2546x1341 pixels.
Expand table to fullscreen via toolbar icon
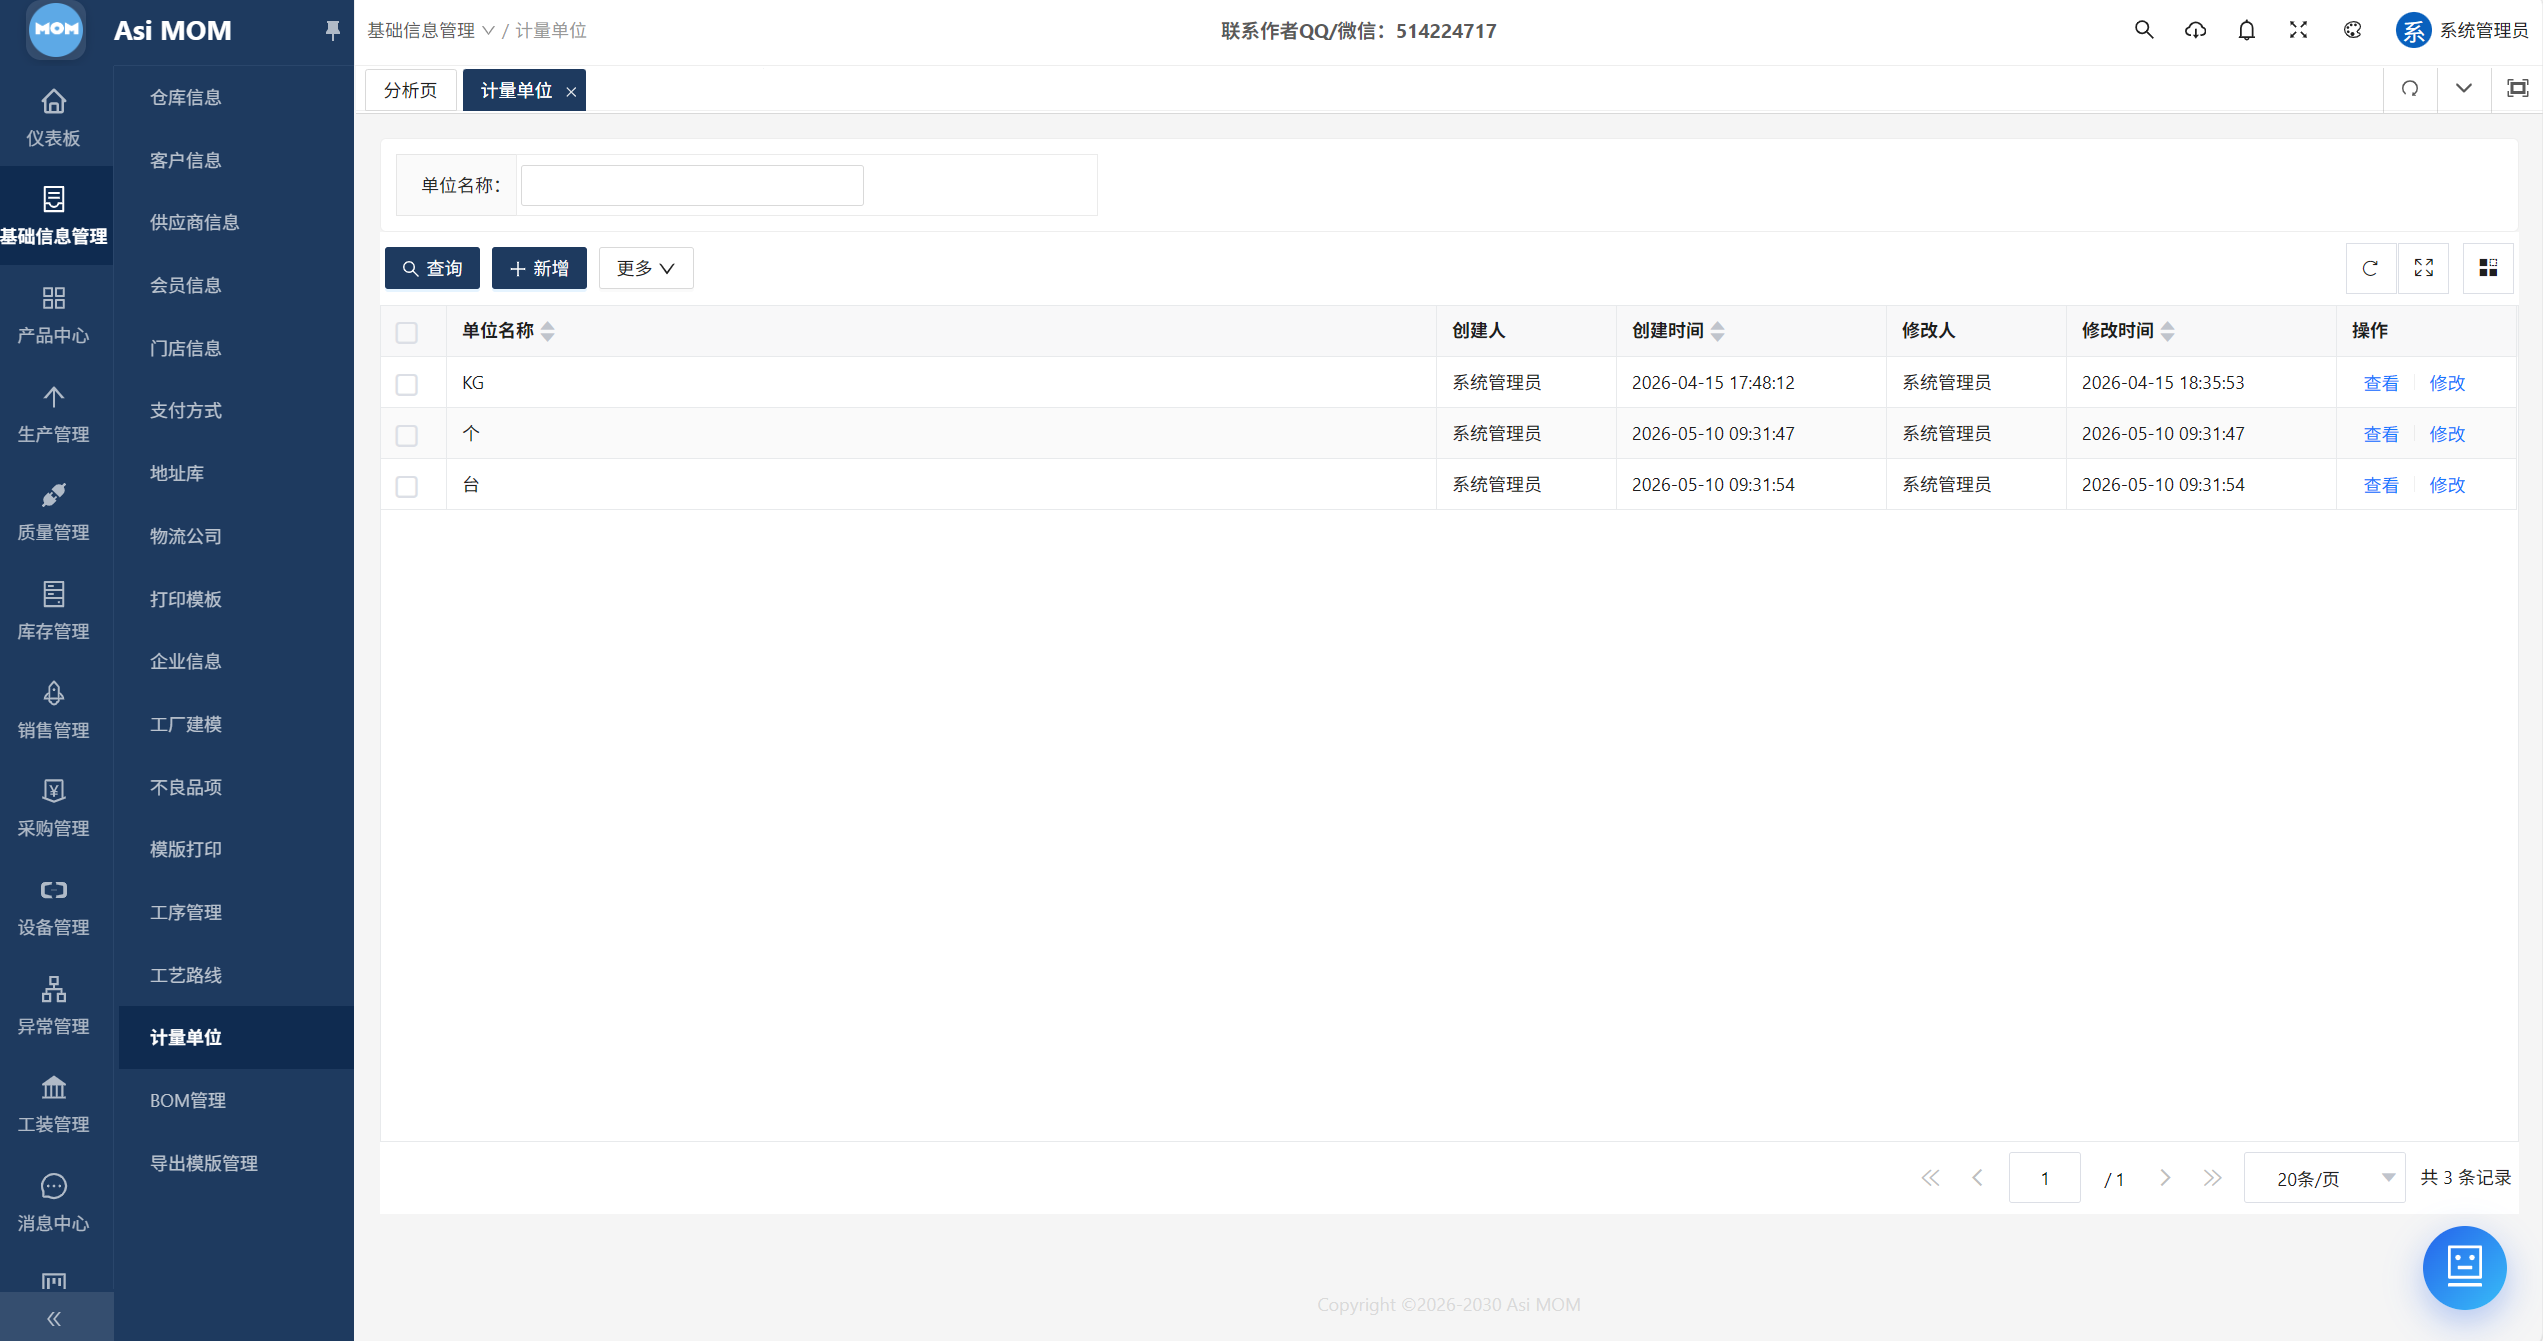[x=2424, y=268]
